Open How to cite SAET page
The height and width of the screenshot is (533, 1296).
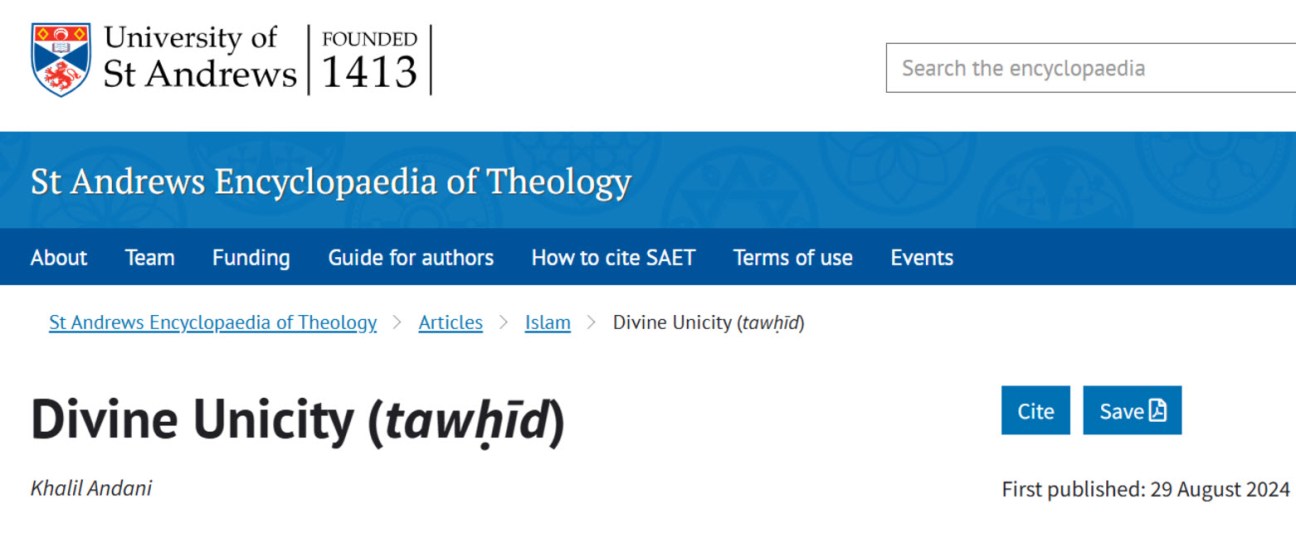point(613,257)
